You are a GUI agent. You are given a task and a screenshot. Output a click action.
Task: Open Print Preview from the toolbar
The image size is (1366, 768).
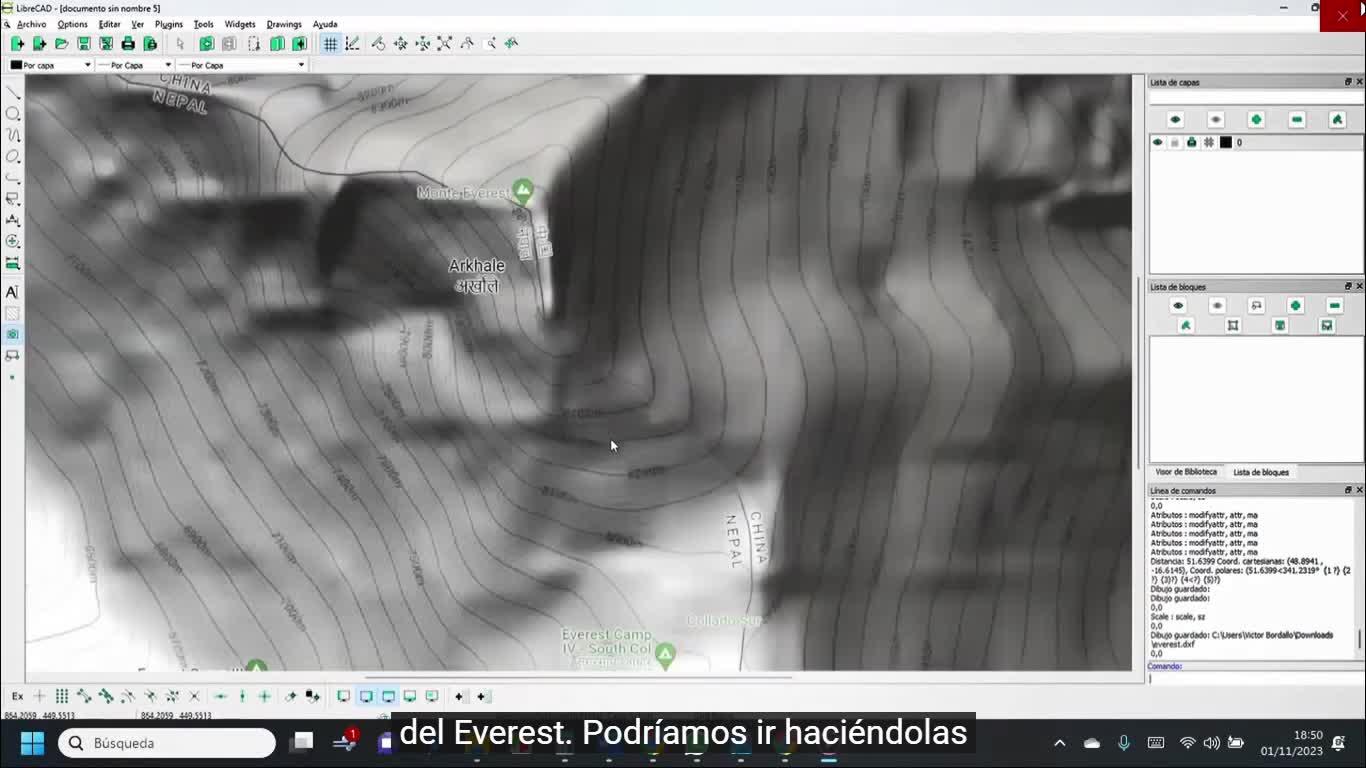150,44
